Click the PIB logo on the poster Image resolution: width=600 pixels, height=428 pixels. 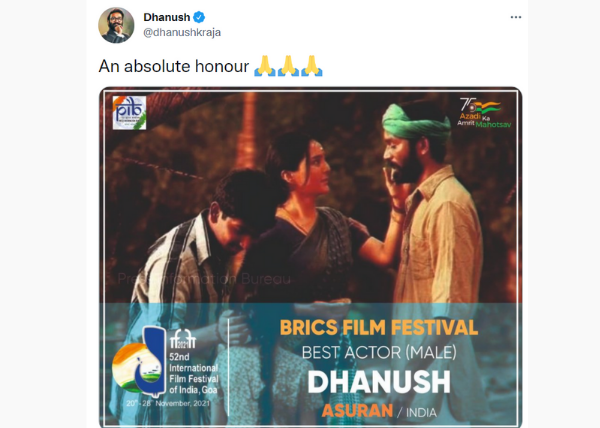tap(129, 113)
